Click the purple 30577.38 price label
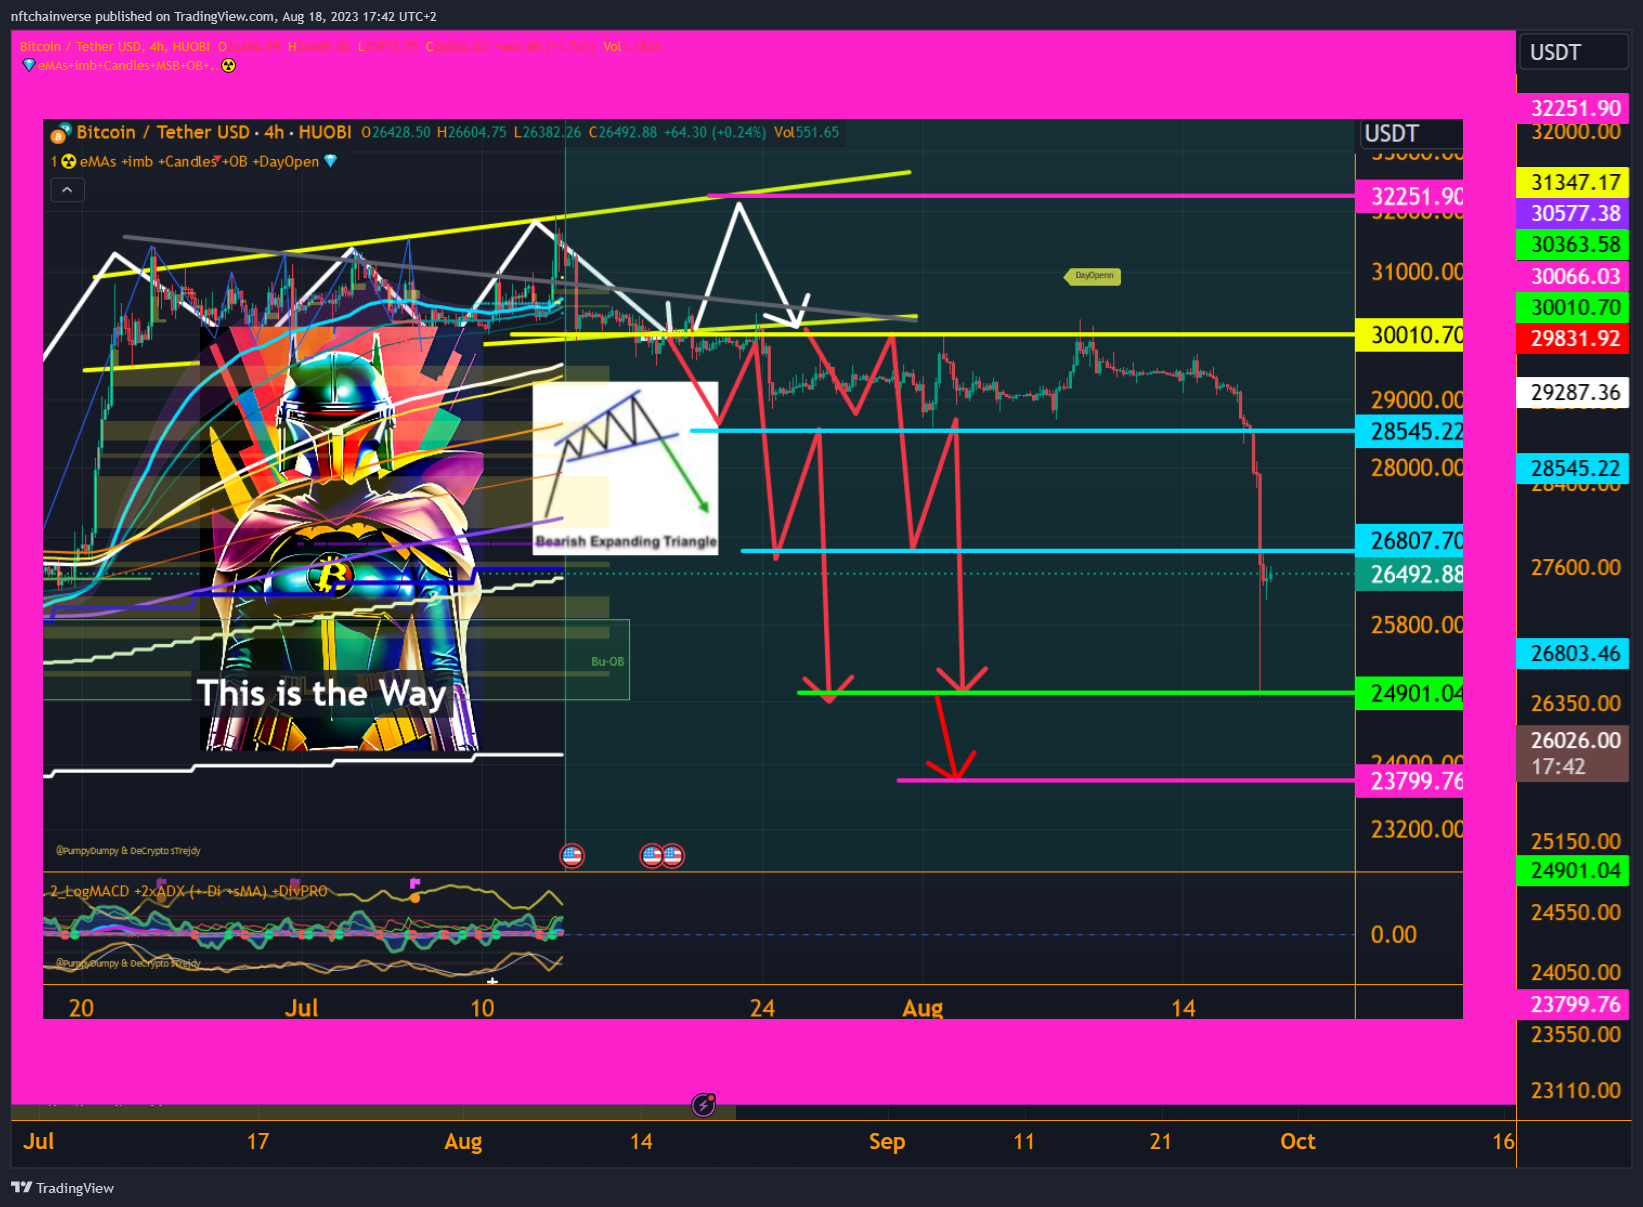1643x1207 pixels. [x=1573, y=213]
